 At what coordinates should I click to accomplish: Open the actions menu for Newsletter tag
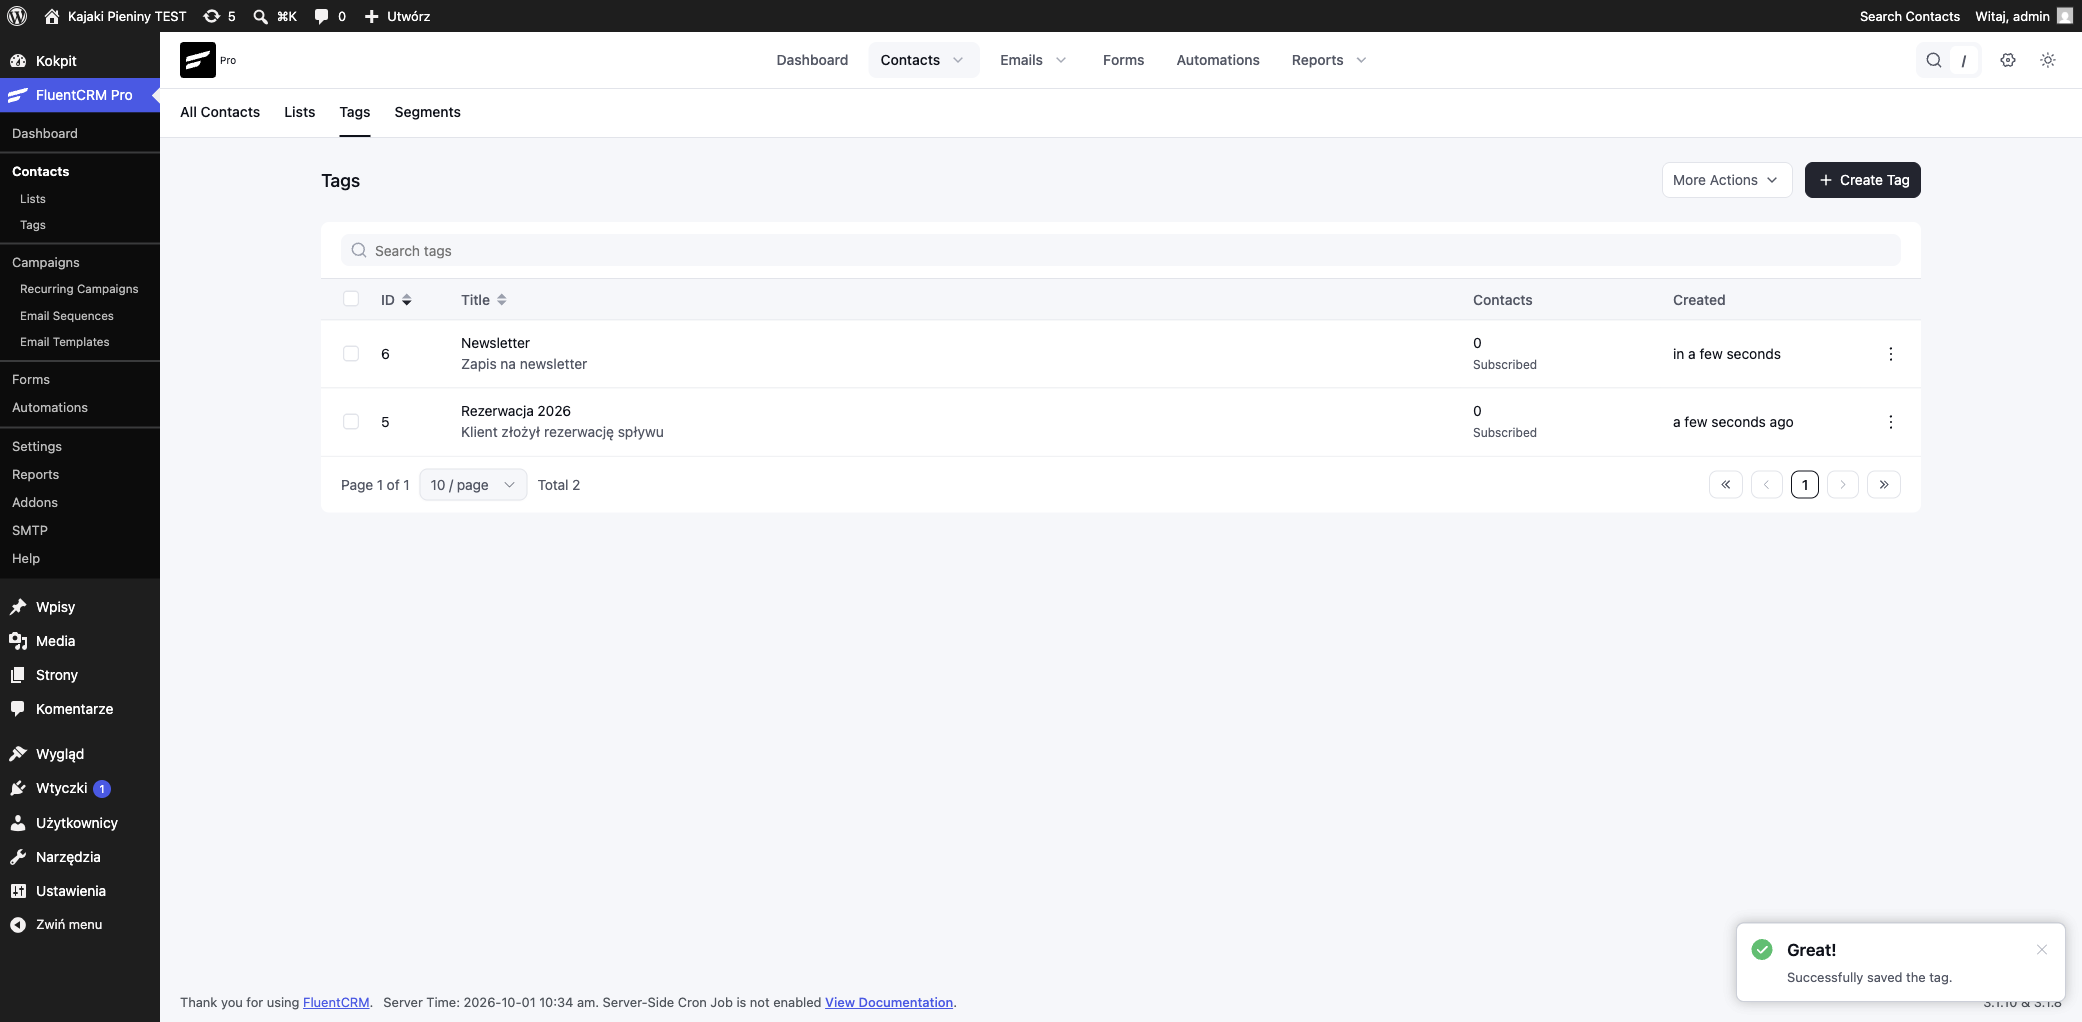coord(1890,354)
